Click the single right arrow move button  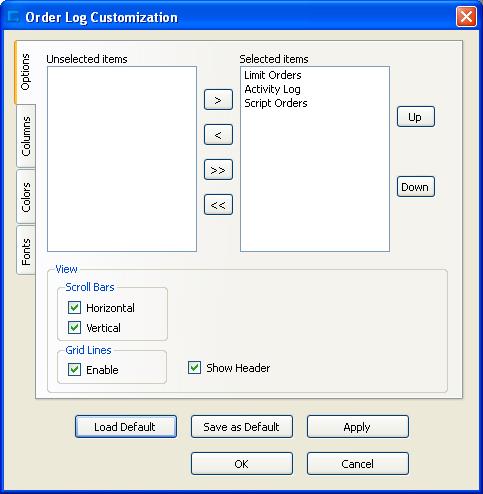(x=218, y=100)
